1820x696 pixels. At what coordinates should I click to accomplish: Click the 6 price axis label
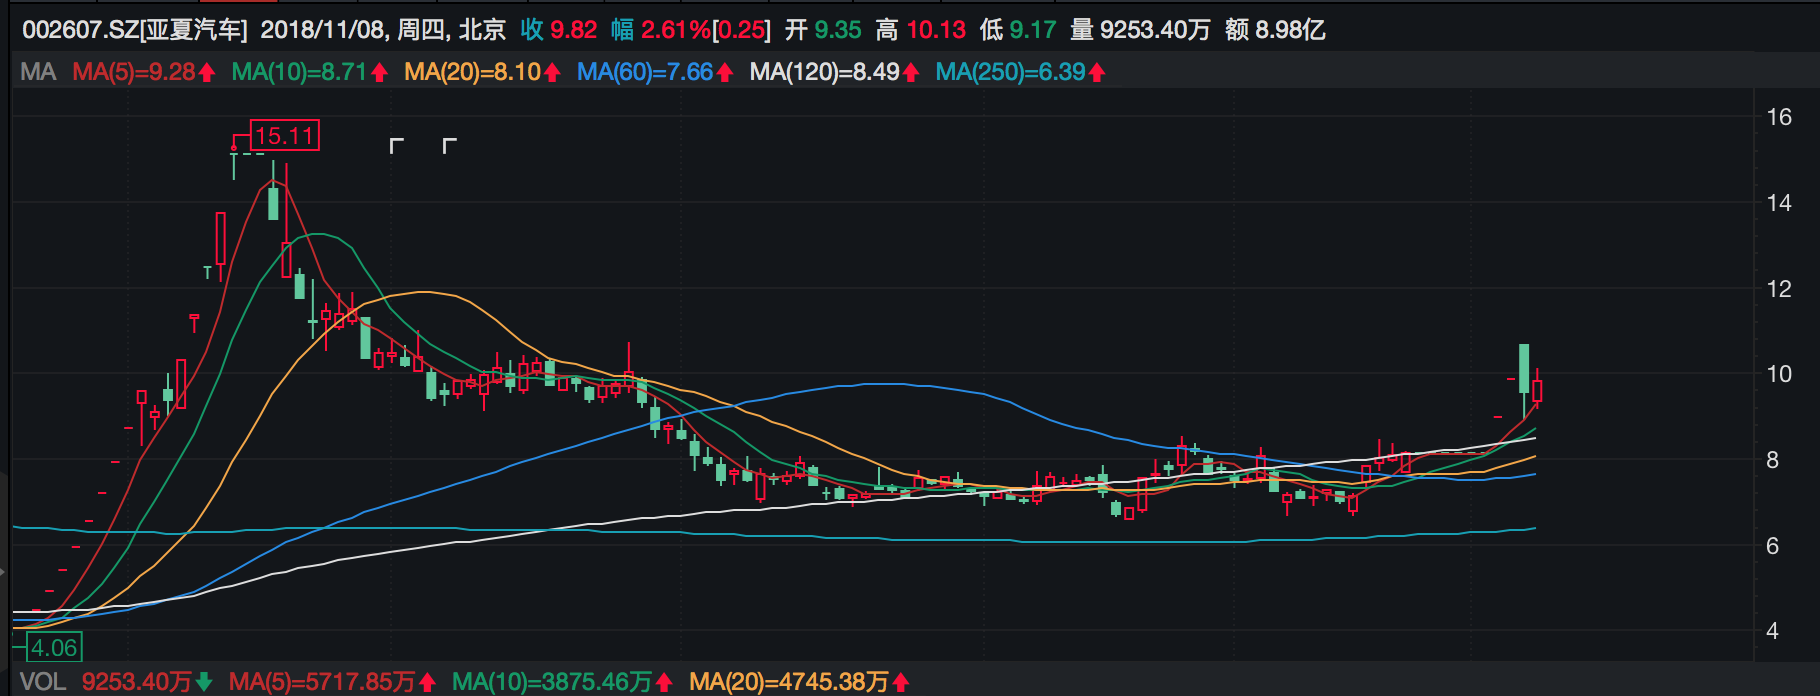click(1773, 546)
